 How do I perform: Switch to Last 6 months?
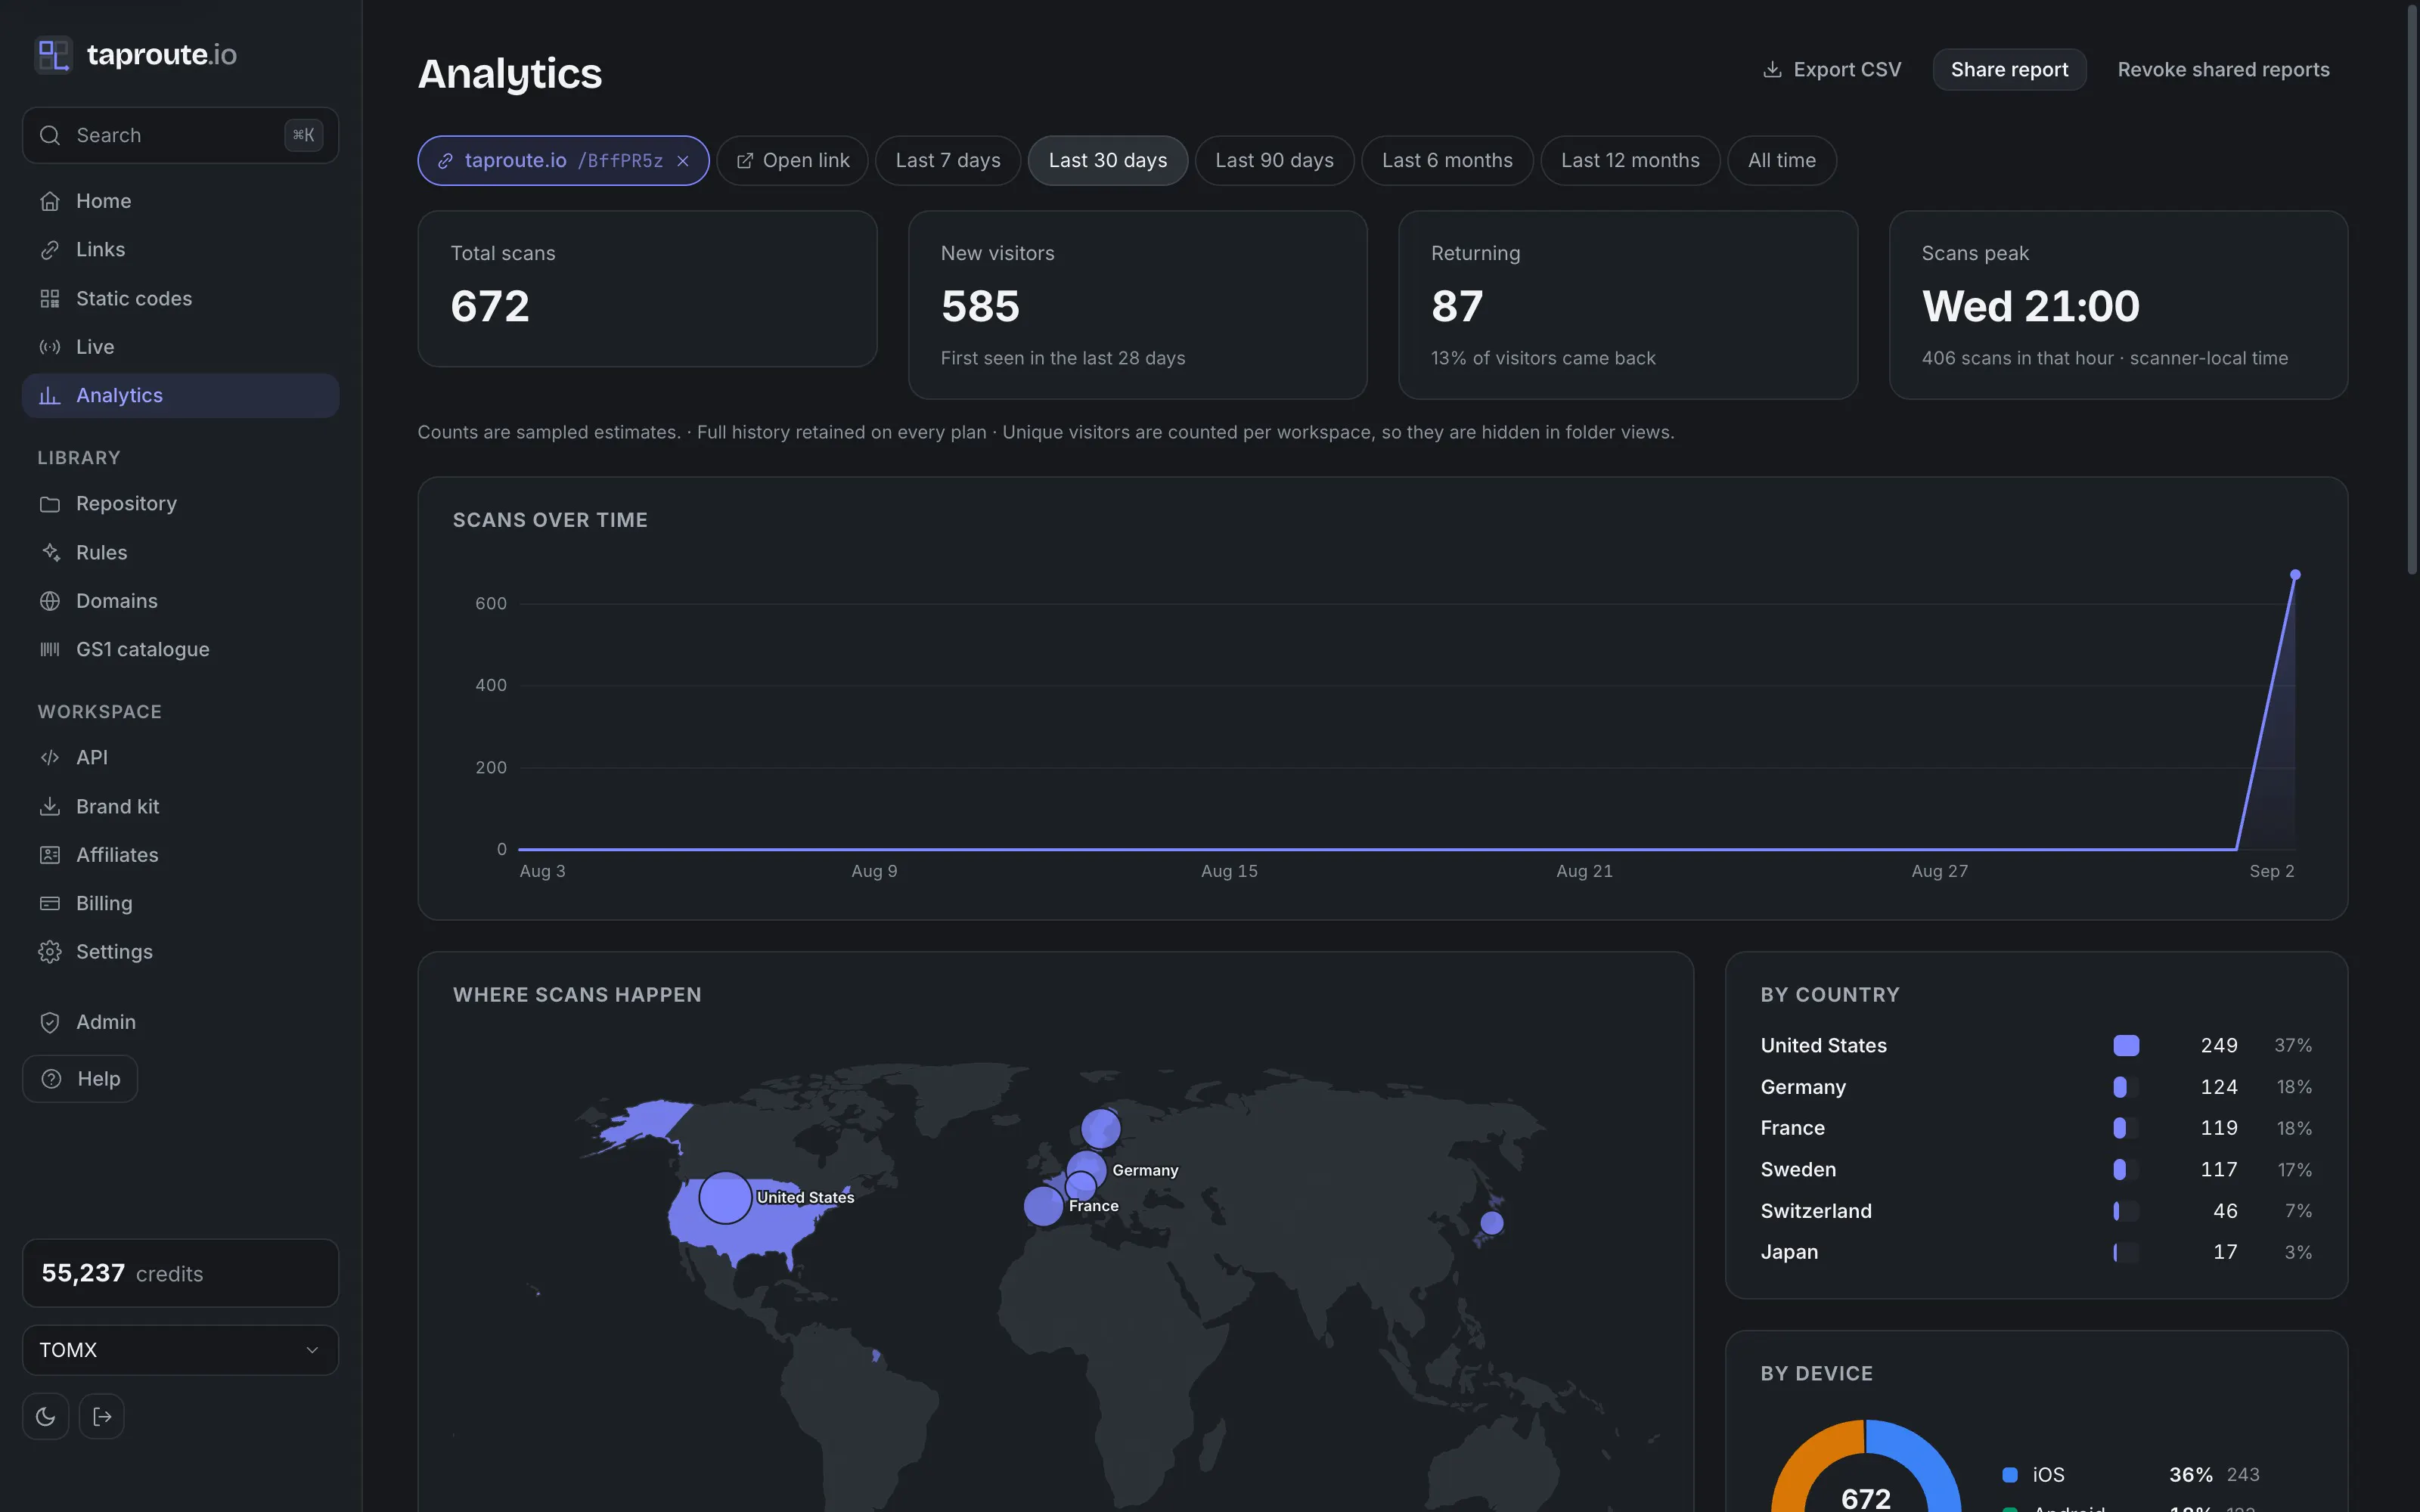click(1447, 161)
